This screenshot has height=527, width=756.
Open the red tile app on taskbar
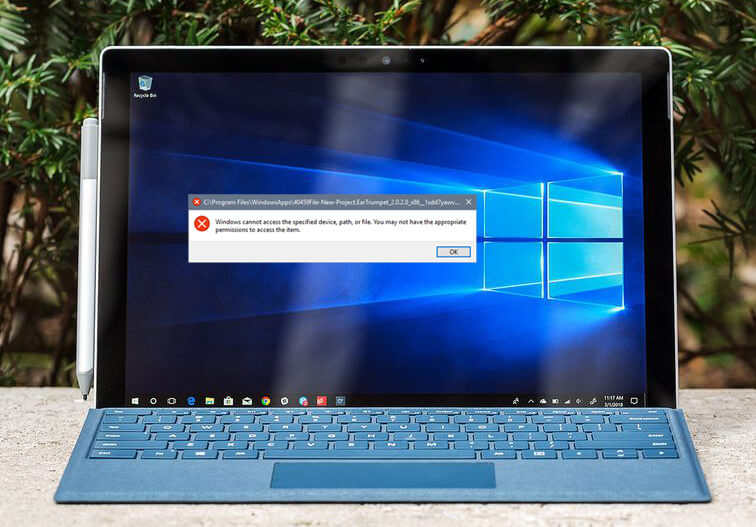click(322, 401)
